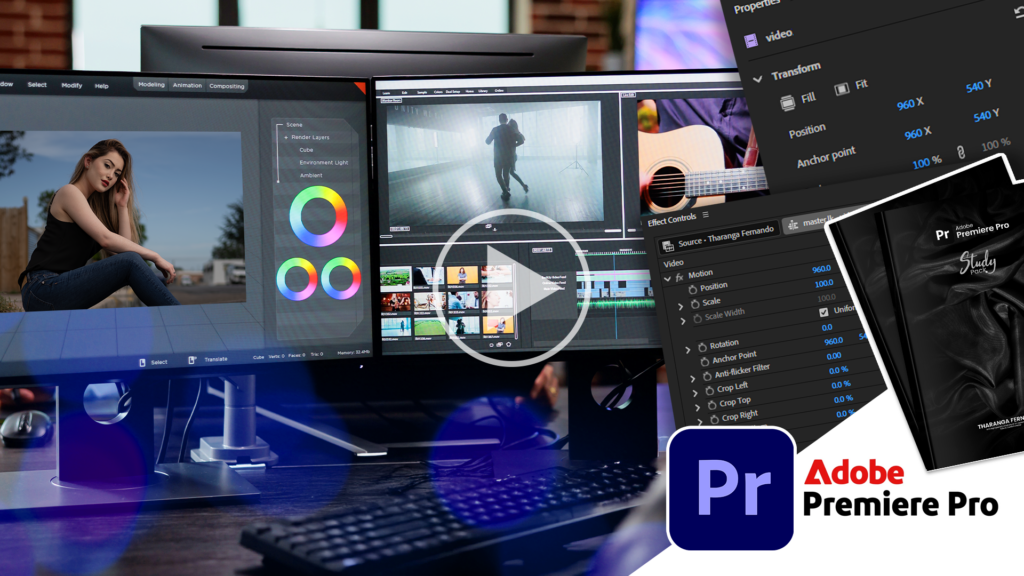Open the Modify menu
Screen dimensions: 1024x576
pyautogui.click(x=72, y=86)
